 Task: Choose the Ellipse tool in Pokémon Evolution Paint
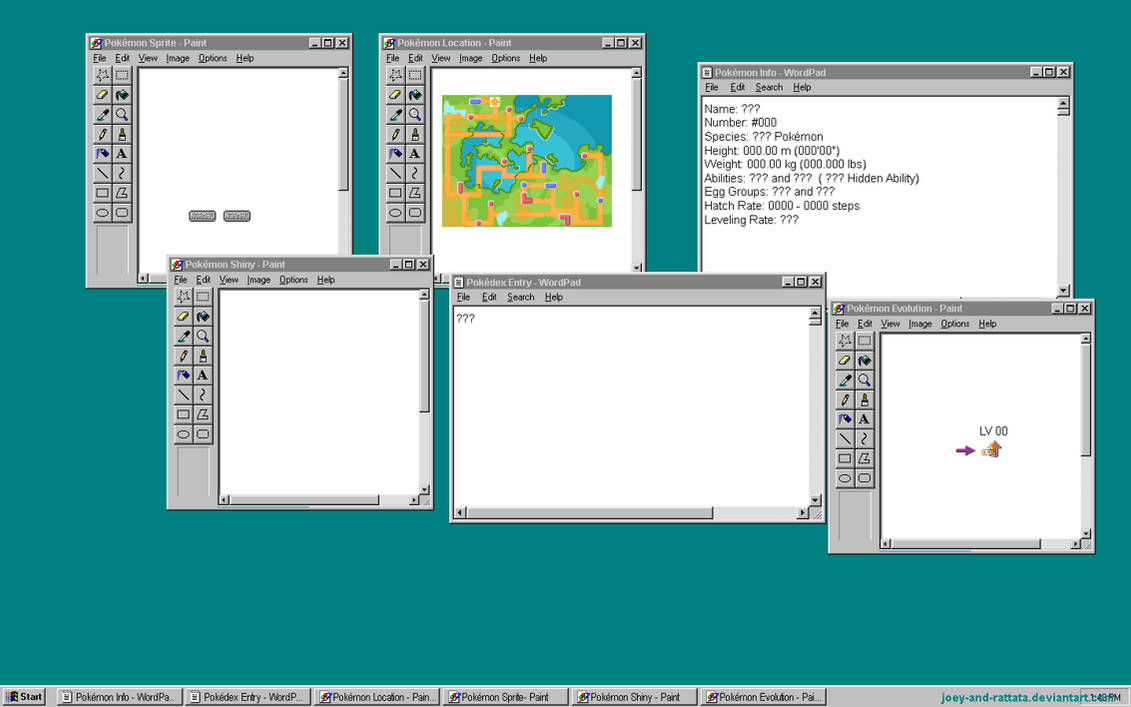coord(845,478)
